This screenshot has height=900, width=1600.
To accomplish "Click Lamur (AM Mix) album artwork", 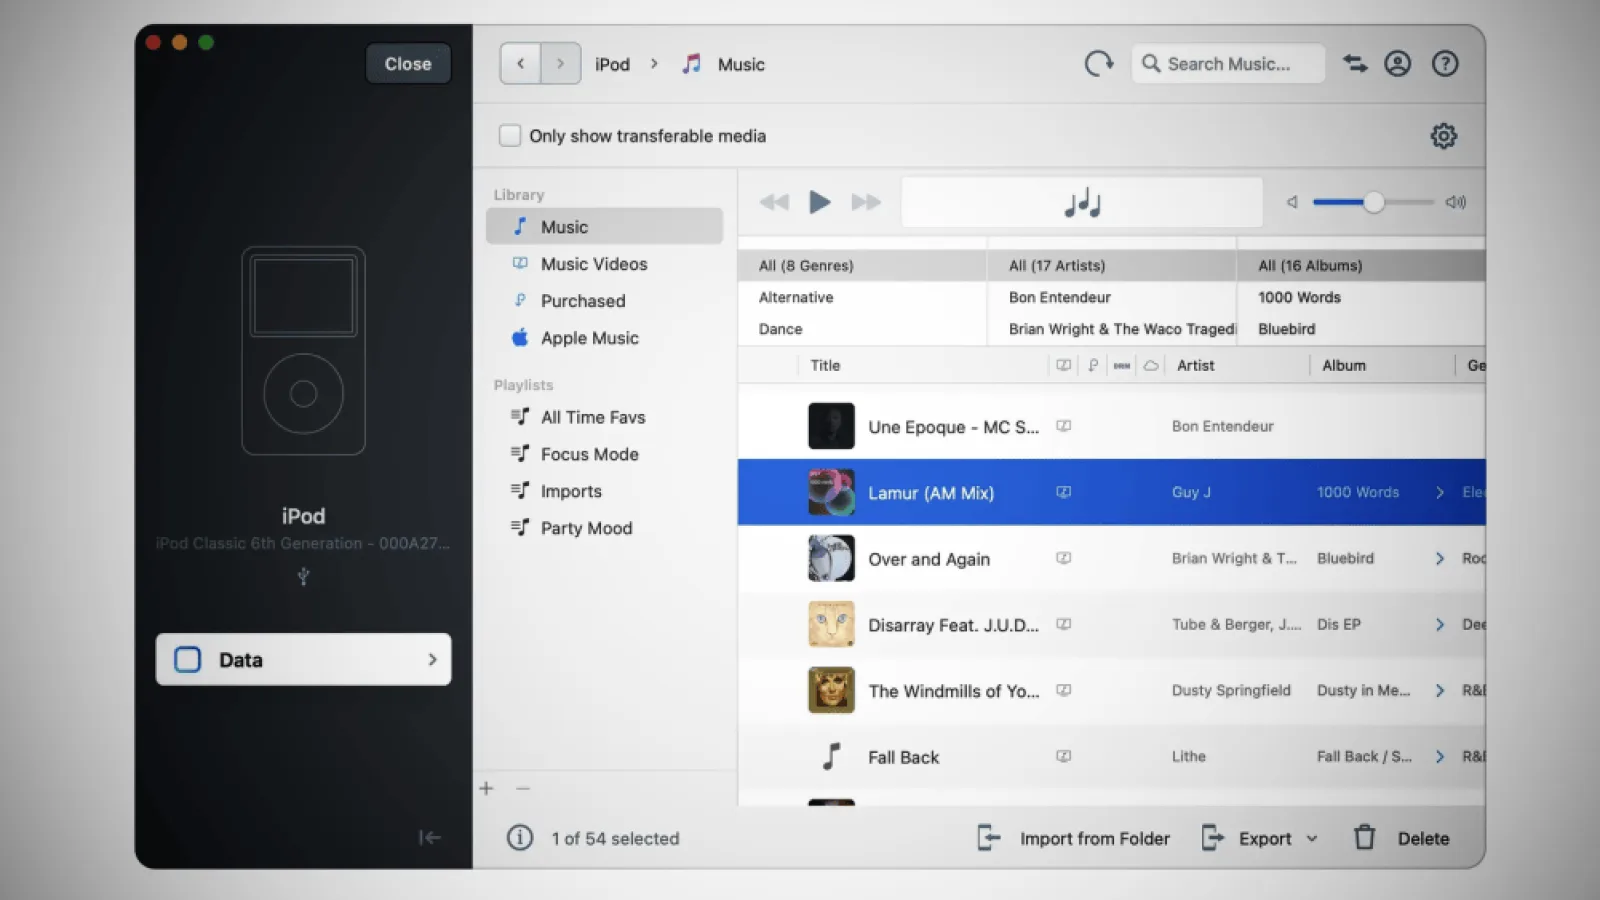I will pyautogui.click(x=831, y=492).
